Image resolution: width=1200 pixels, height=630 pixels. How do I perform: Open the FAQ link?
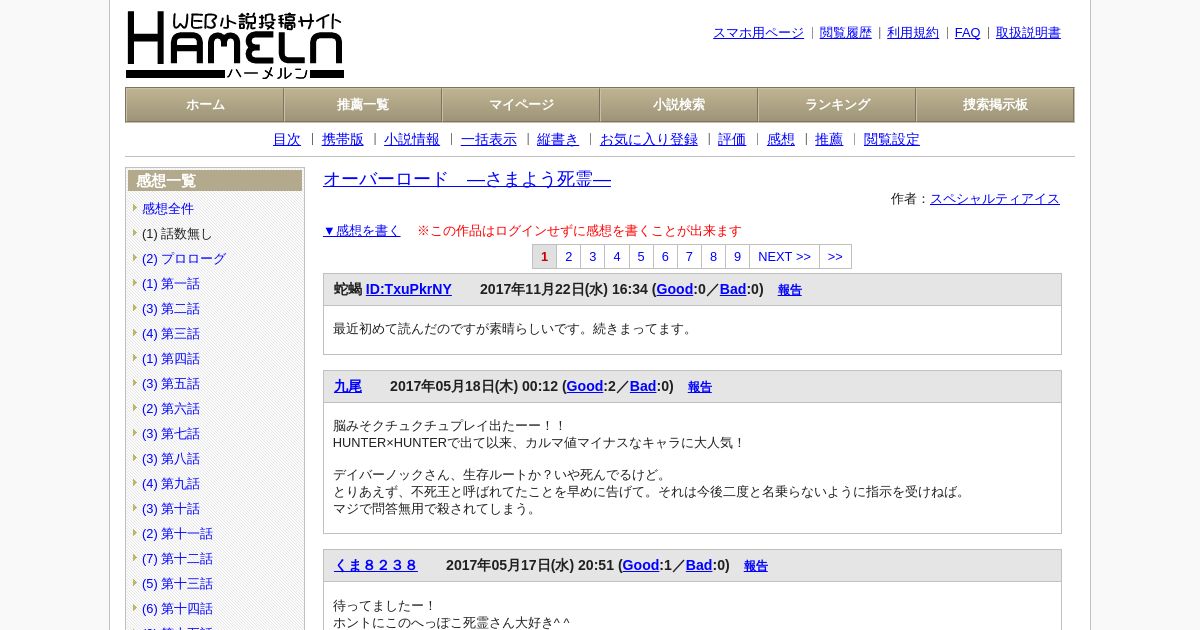coord(968,33)
